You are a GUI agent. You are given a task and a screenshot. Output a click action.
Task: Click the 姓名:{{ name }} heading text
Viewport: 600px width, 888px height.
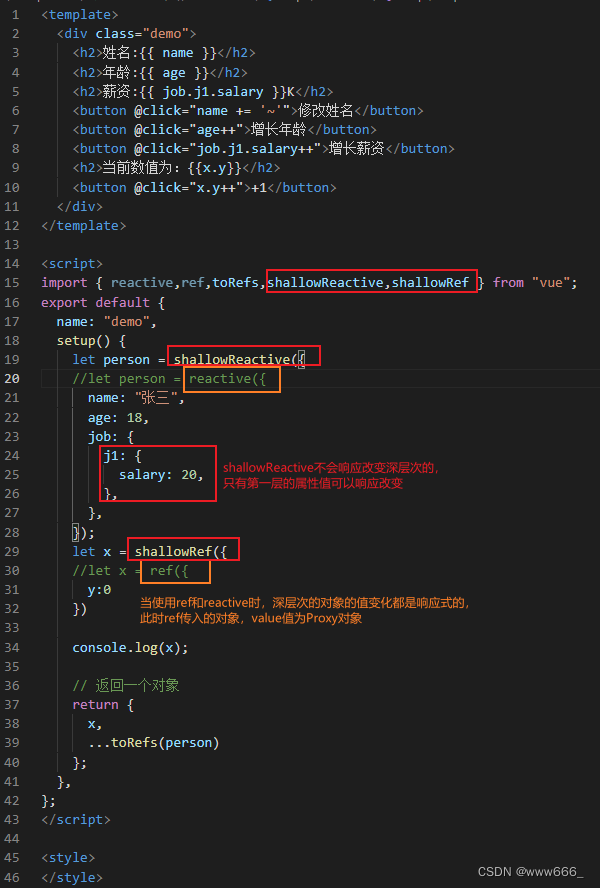pos(160,53)
